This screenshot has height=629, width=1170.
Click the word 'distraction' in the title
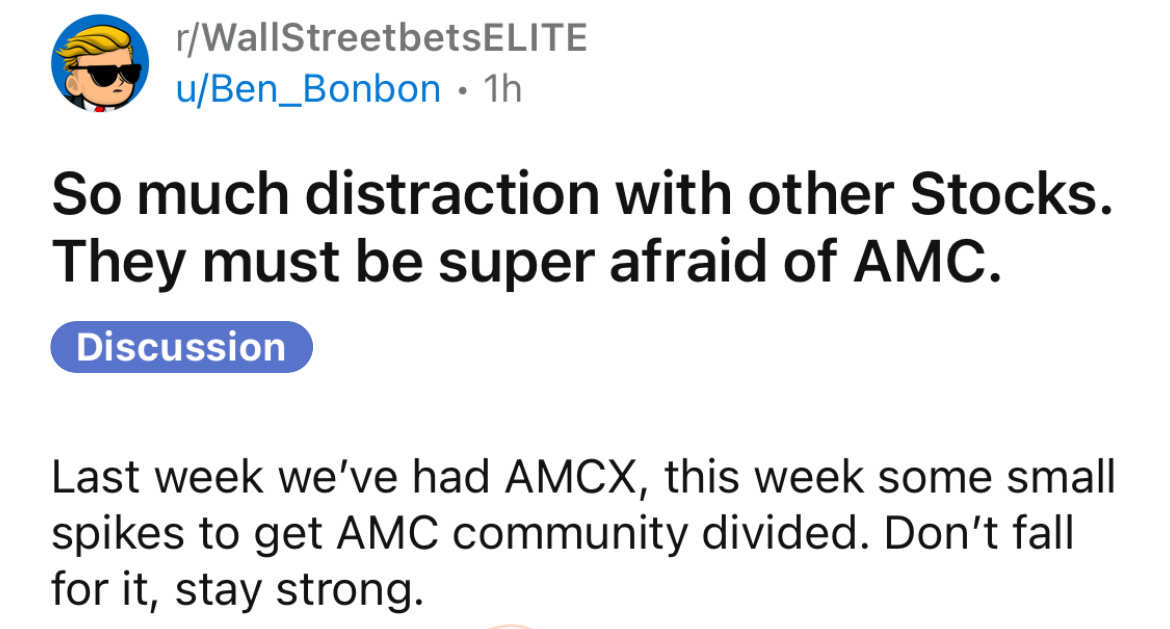[452, 195]
